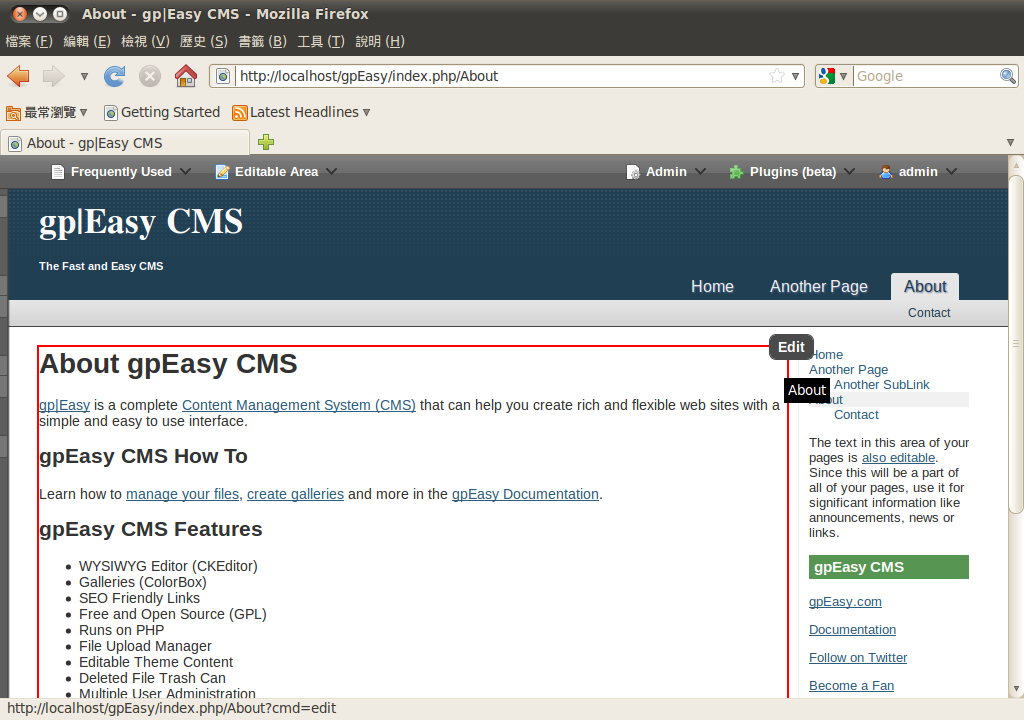1024x720 pixels.
Task: Click the also editable link in the sidebar
Action: 898,458
